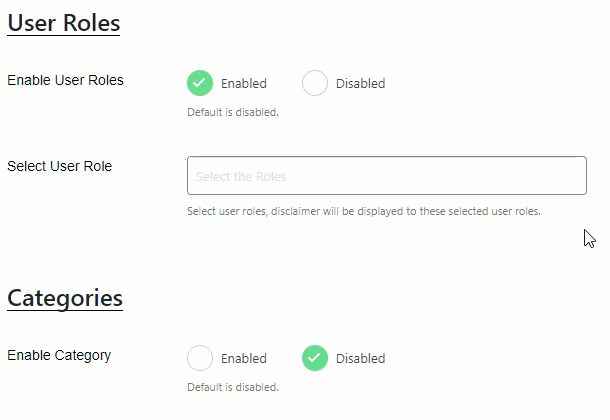Click the 'Enable User Roles' setting label
The image size is (610, 420).
(x=65, y=80)
